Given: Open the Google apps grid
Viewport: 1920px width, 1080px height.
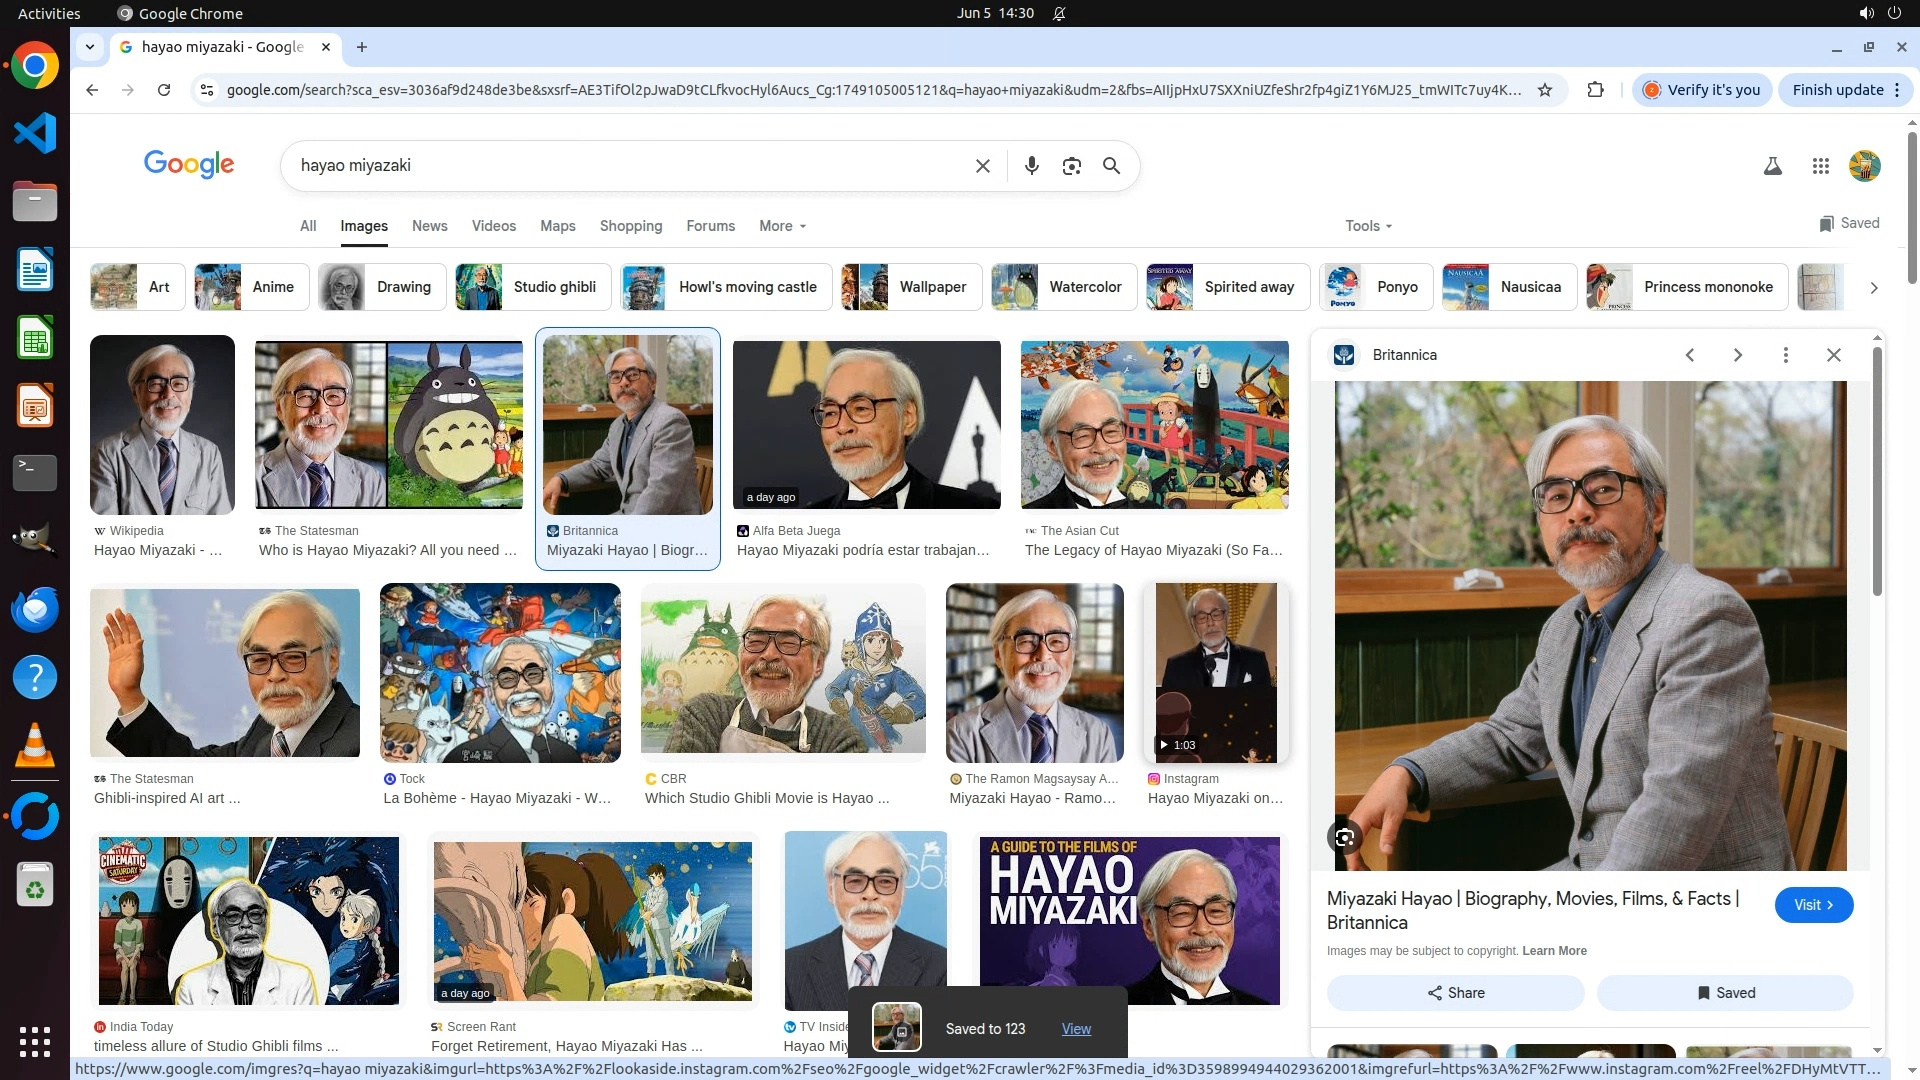Looking at the screenshot, I should pos(1820,166).
